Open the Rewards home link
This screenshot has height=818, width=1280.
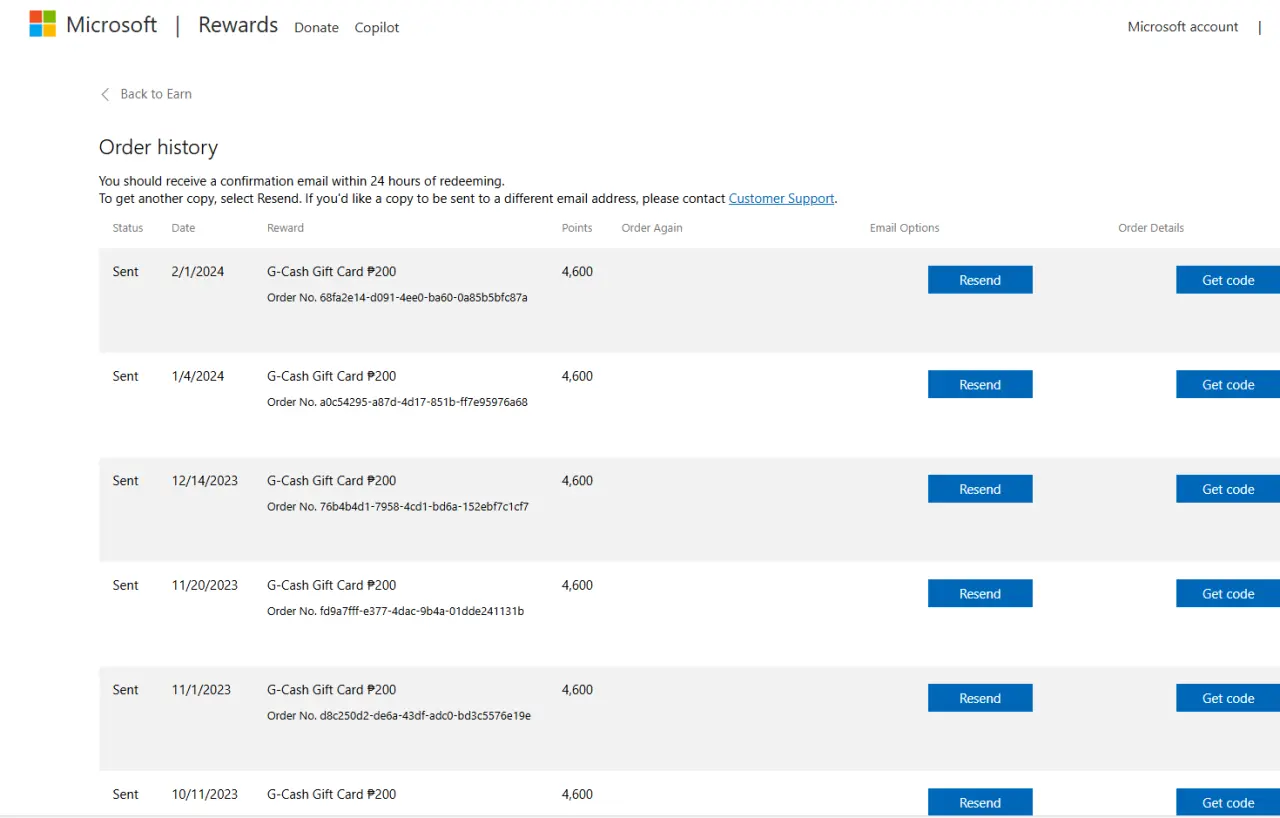(x=238, y=25)
